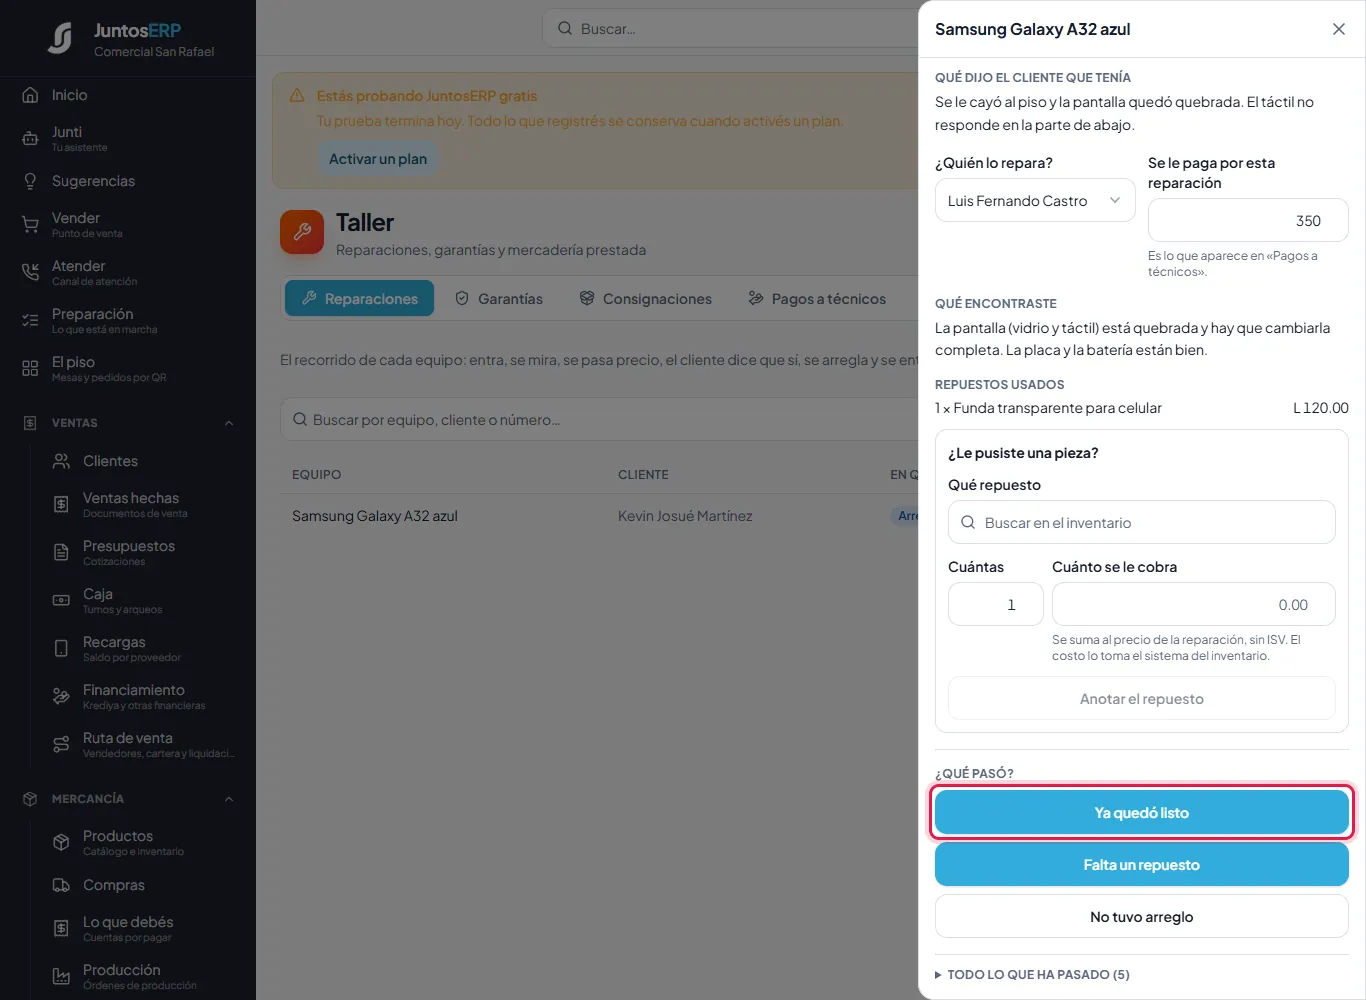The height and width of the screenshot is (1000, 1366).
Task: Click the Clientes people icon
Action: (61, 461)
